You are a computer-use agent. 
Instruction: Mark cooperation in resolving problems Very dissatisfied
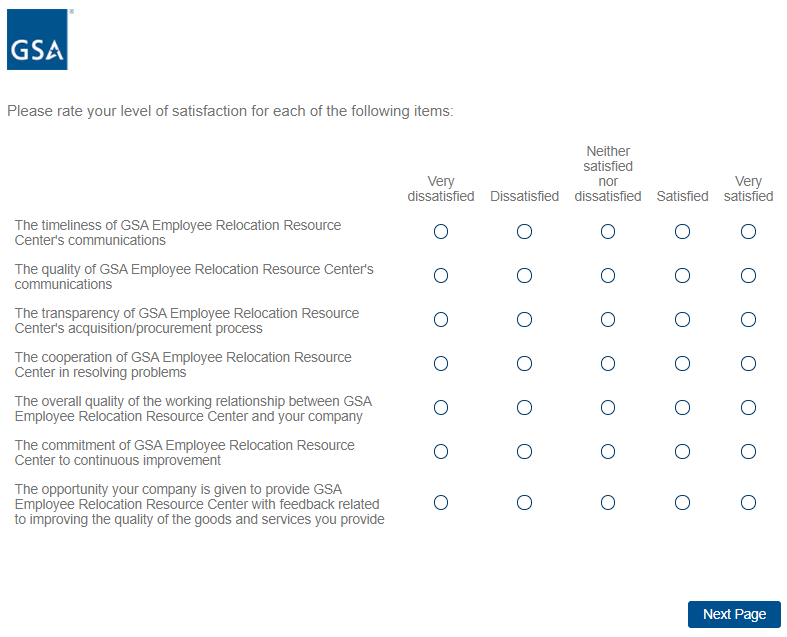click(441, 364)
